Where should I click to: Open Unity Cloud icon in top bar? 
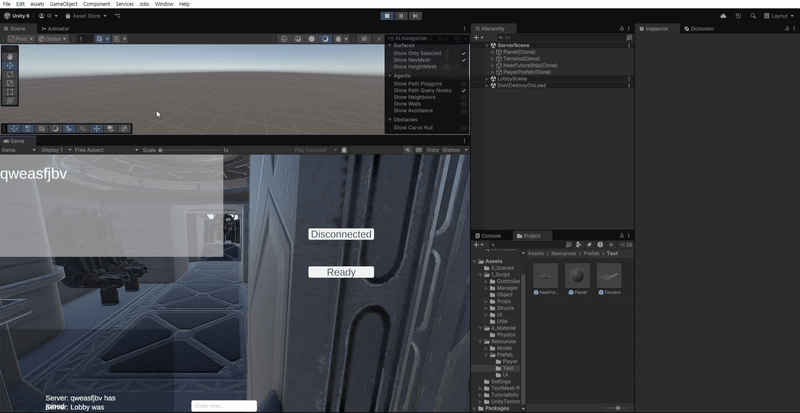(723, 16)
